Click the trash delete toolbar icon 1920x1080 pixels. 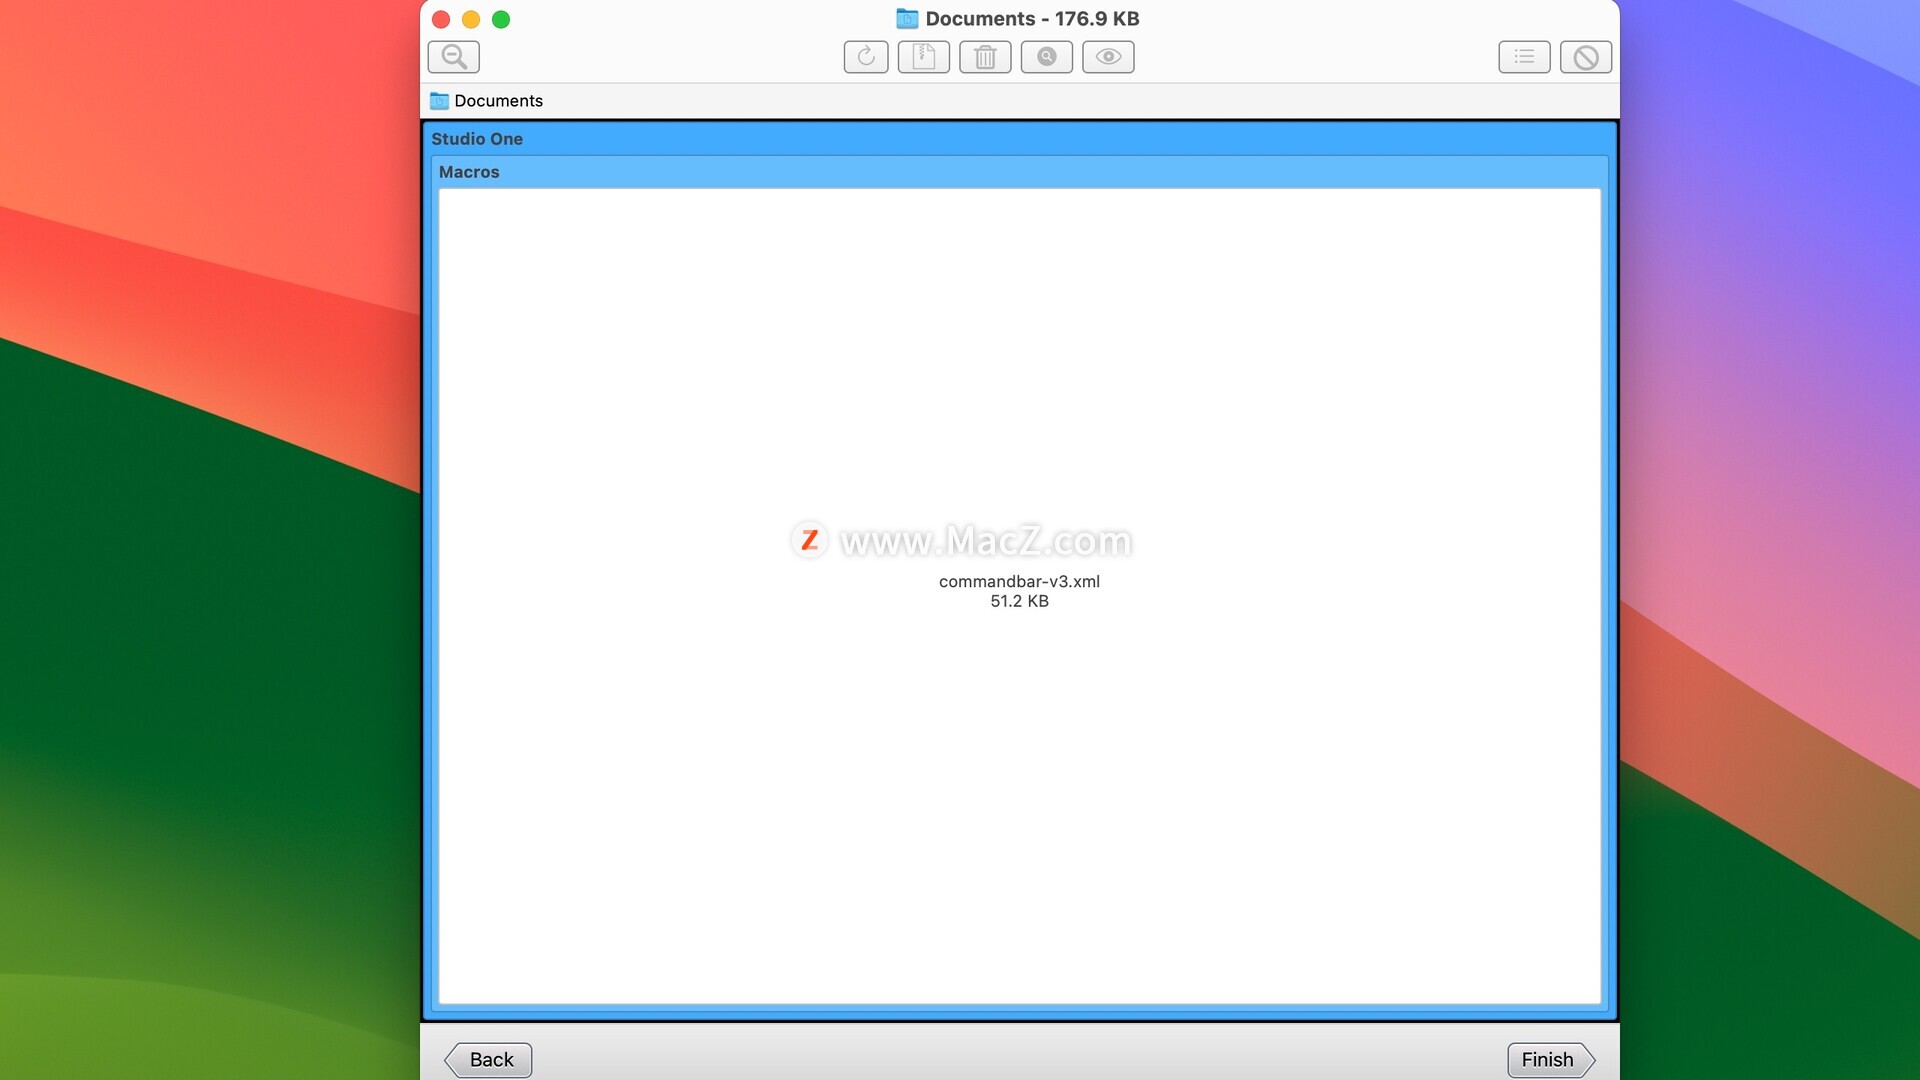pyautogui.click(x=985, y=57)
